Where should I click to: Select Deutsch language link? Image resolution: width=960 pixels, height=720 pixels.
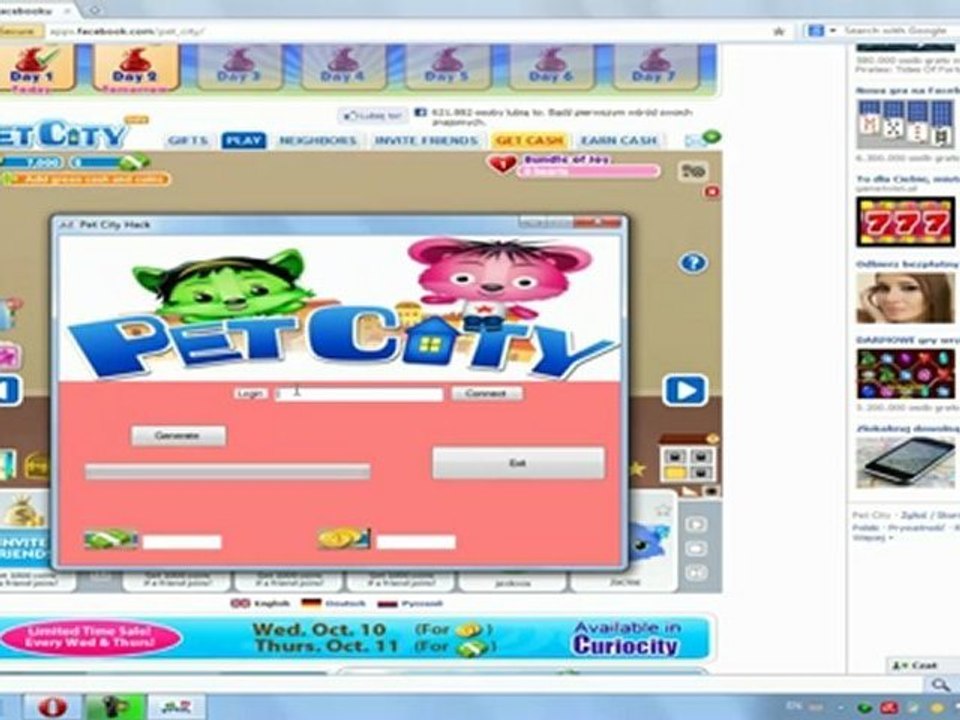[x=334, y=604]
